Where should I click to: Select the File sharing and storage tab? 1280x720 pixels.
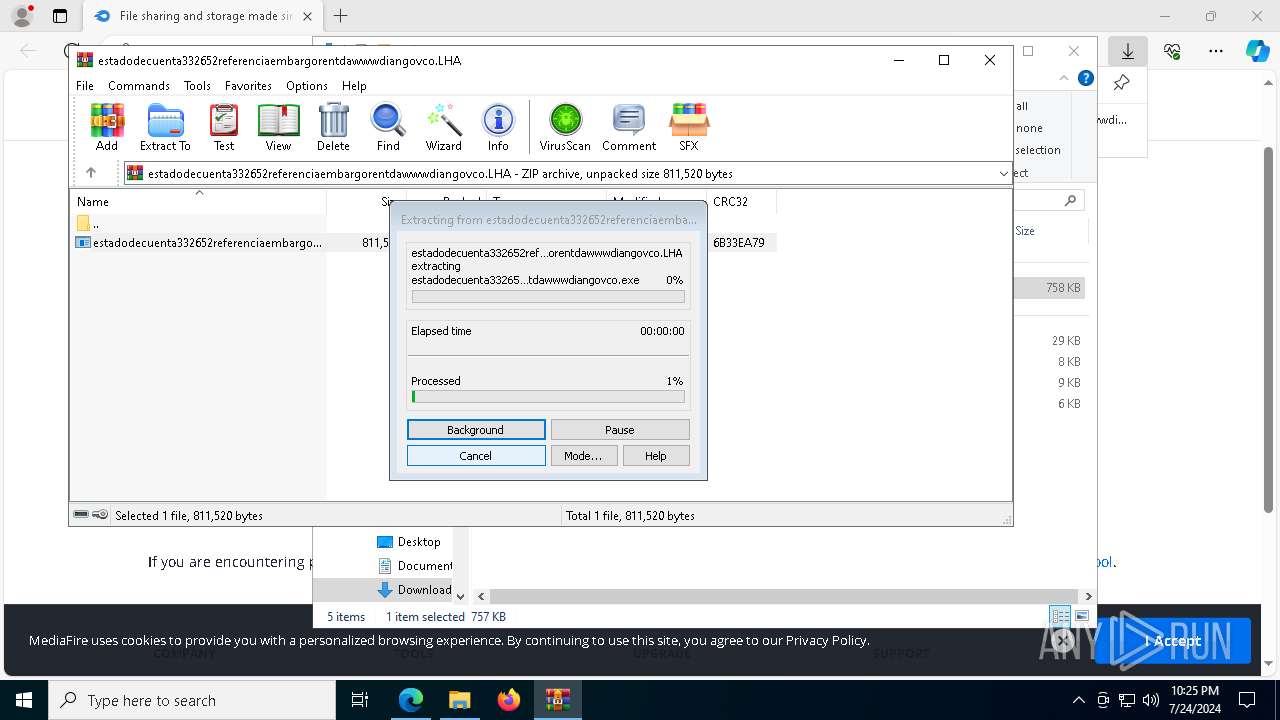(x=203, y=16)
